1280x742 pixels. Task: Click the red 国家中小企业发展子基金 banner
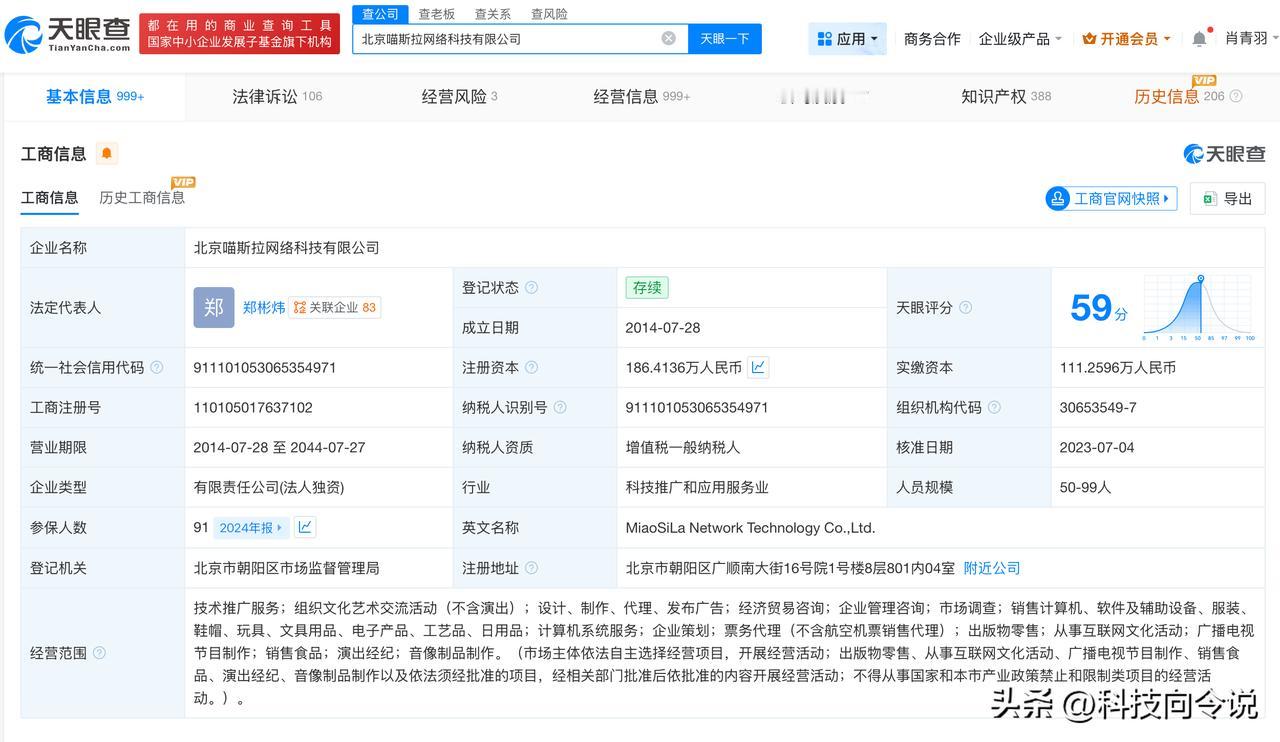[240, 34]
